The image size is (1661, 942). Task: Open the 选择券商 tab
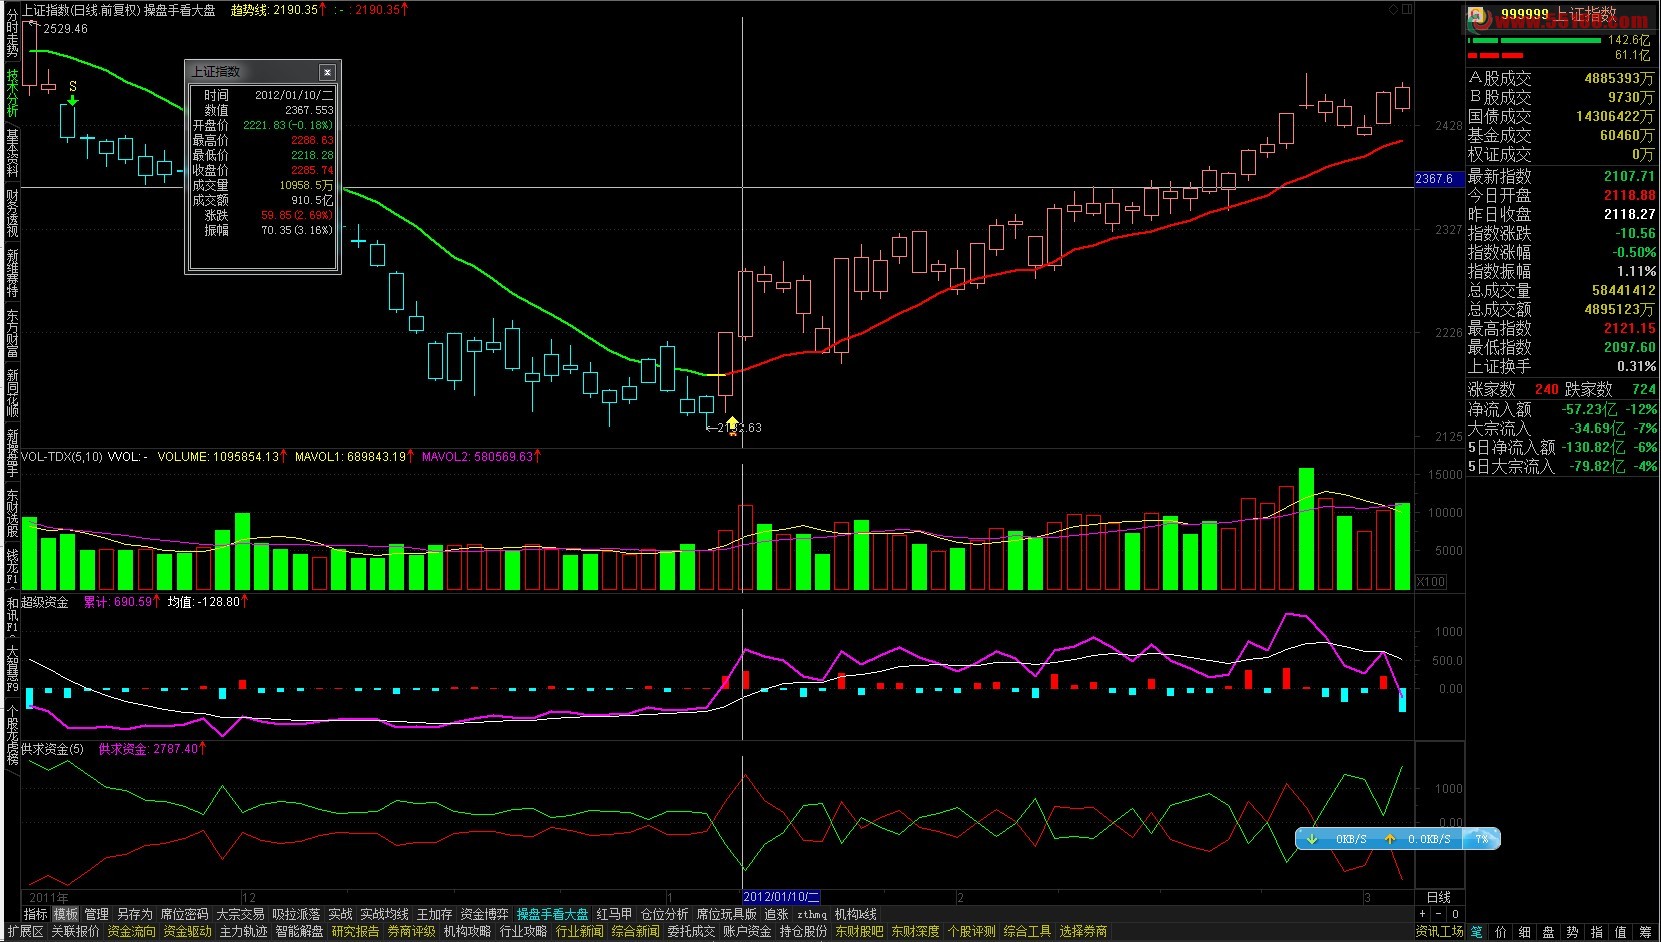tap(1083, 931)
